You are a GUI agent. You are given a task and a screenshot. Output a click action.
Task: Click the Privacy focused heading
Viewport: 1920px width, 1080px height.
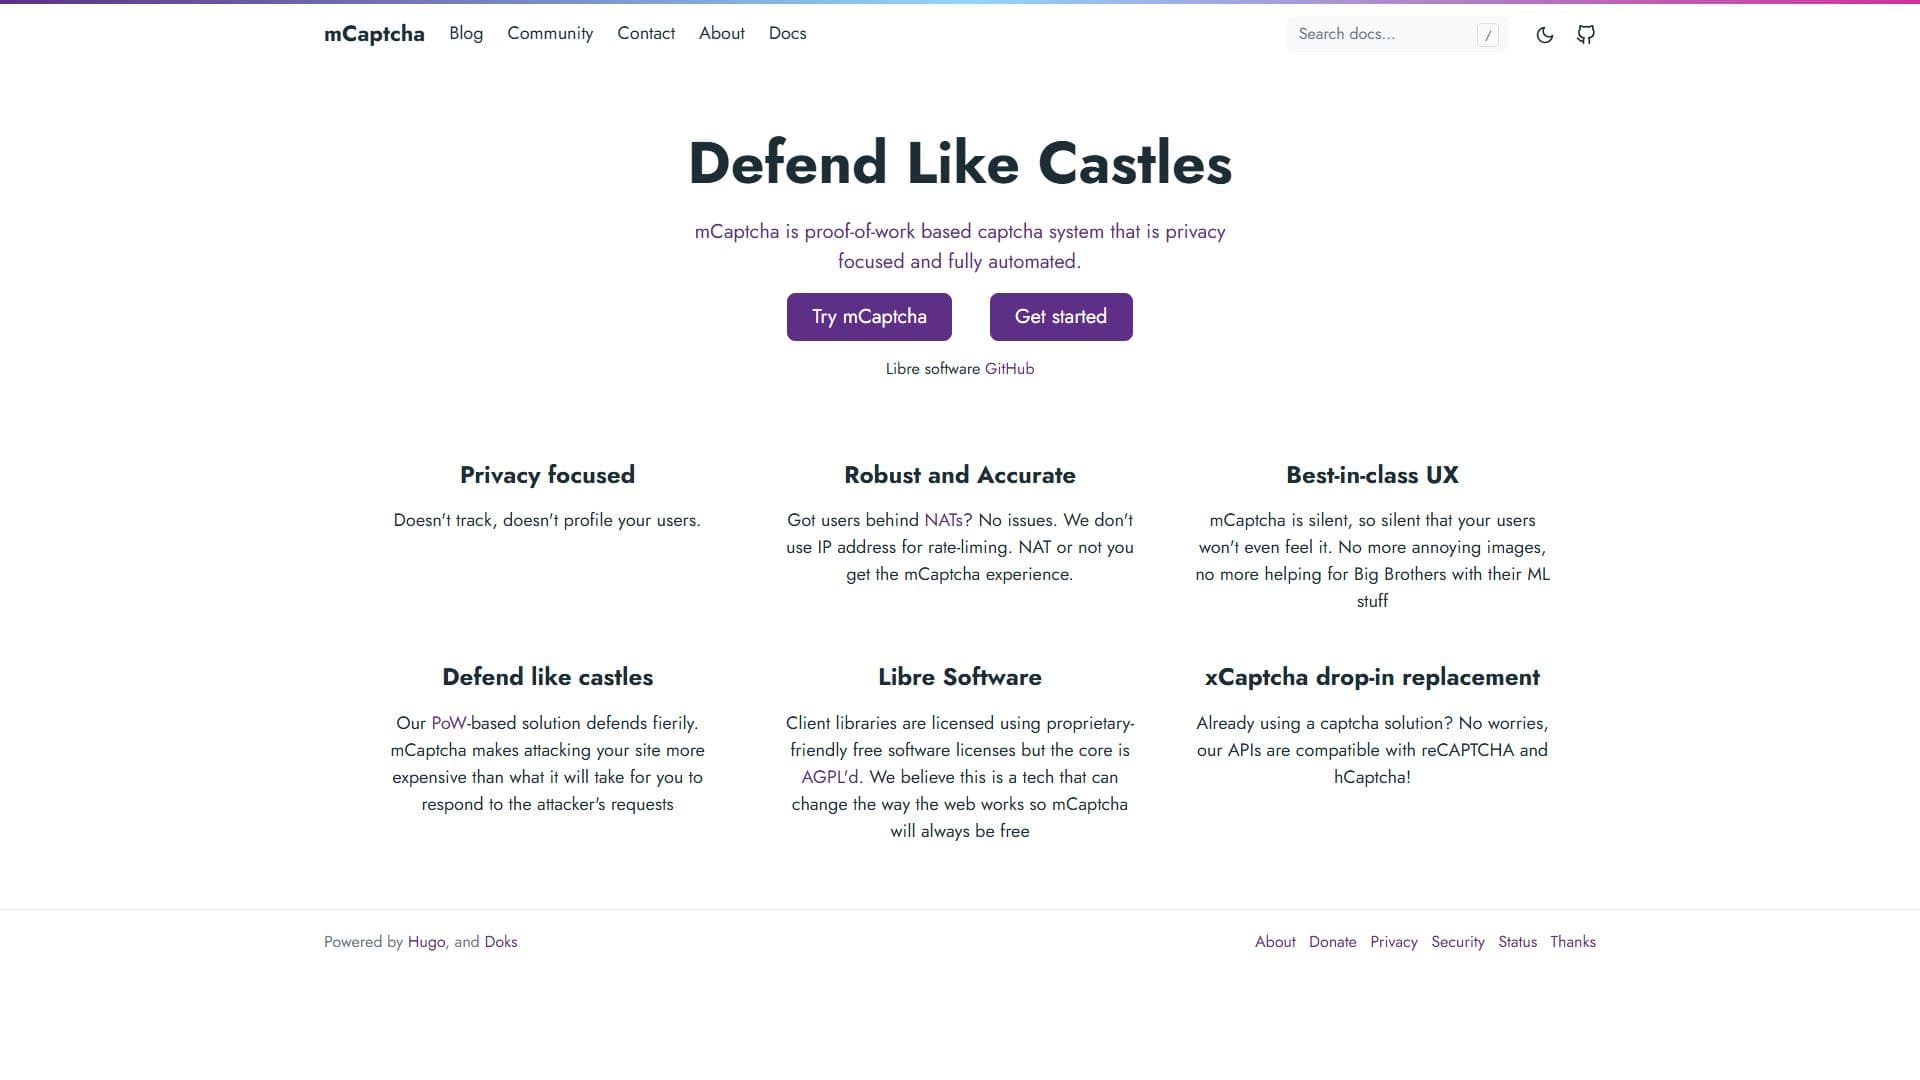pos(547,475)
